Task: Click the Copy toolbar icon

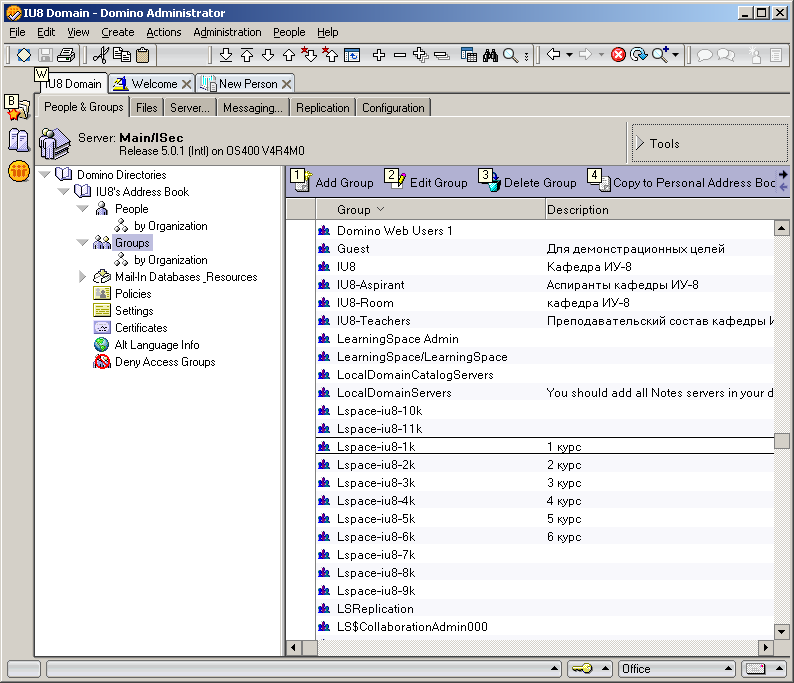Action: coord(122,55)
